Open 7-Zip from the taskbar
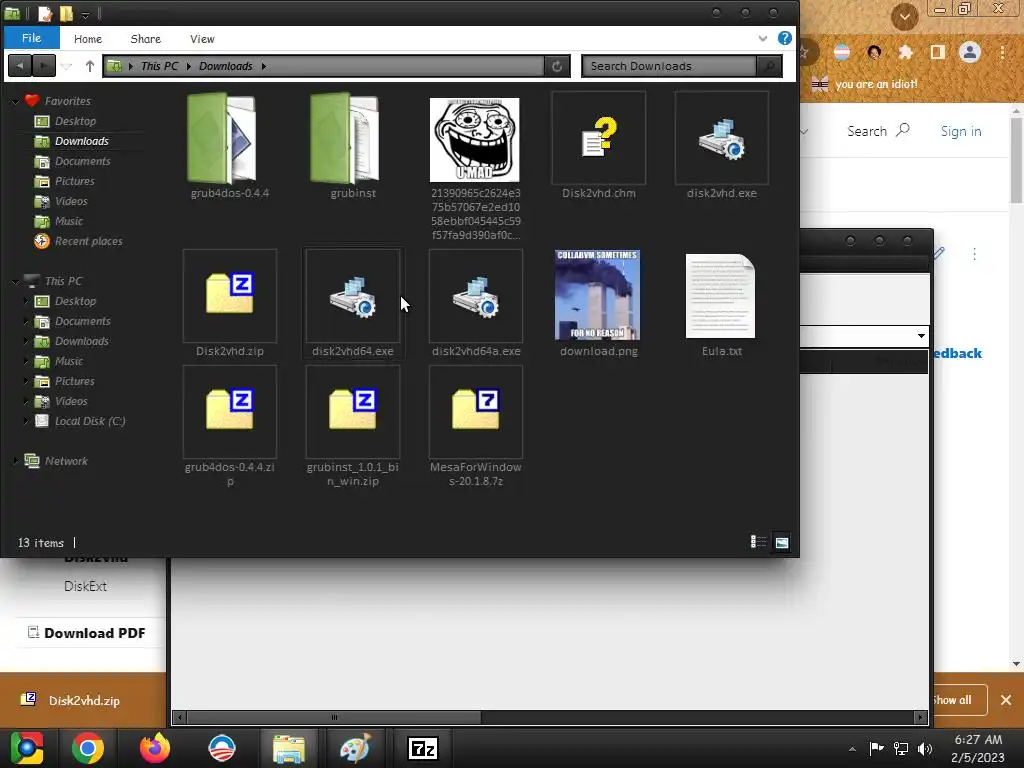 423,748
